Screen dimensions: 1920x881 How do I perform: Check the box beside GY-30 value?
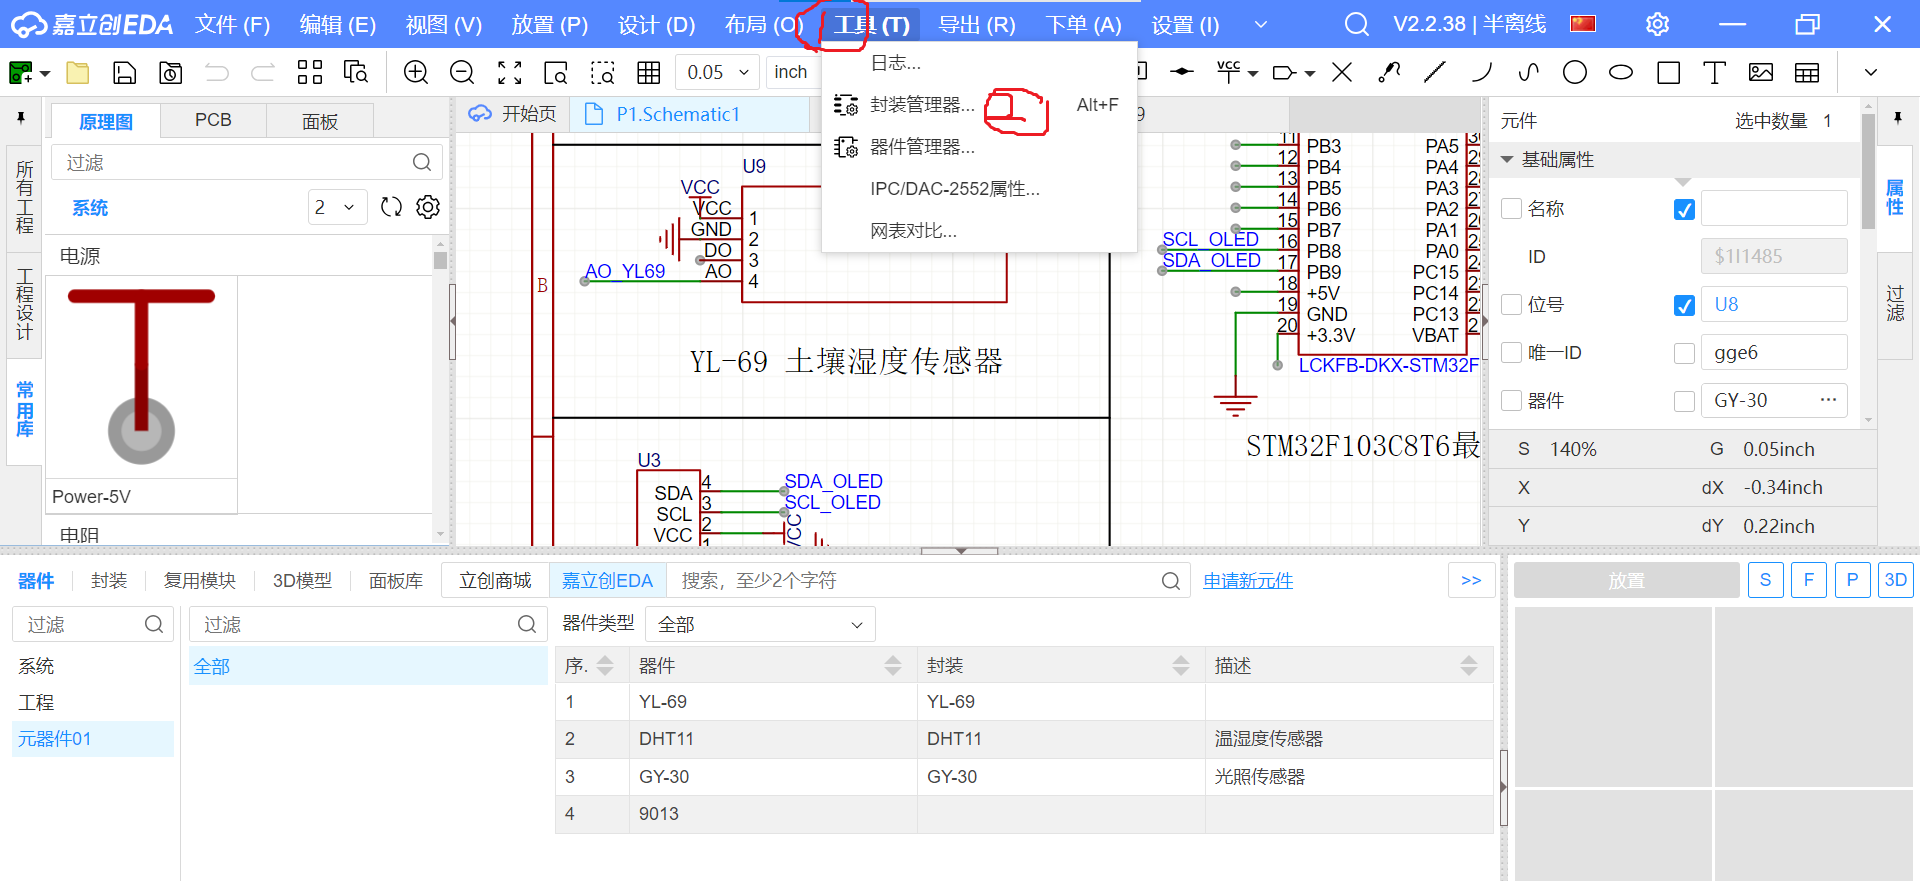click(x=1684, y=401)
